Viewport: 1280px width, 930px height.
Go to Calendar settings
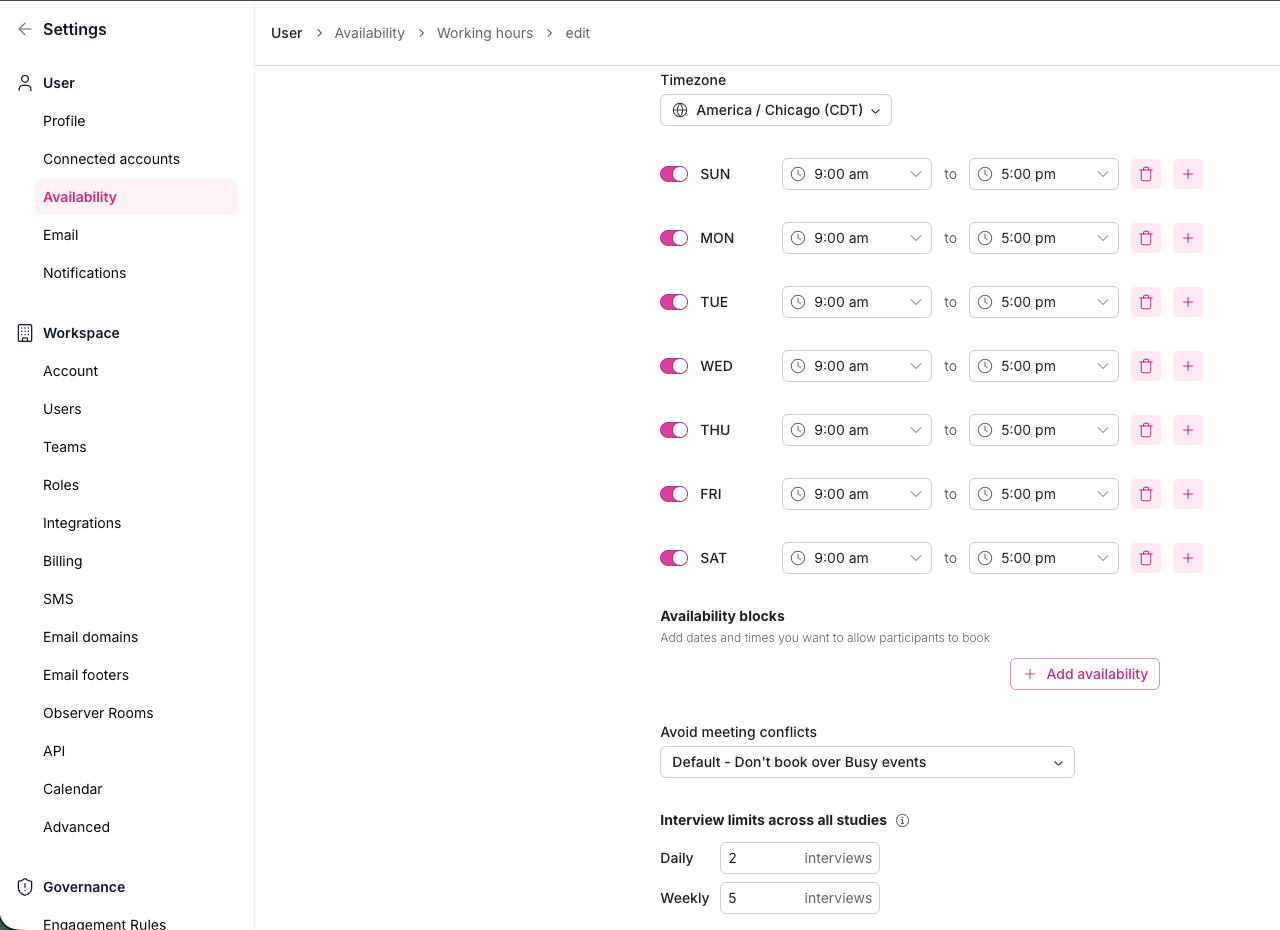tap(72, 789)
